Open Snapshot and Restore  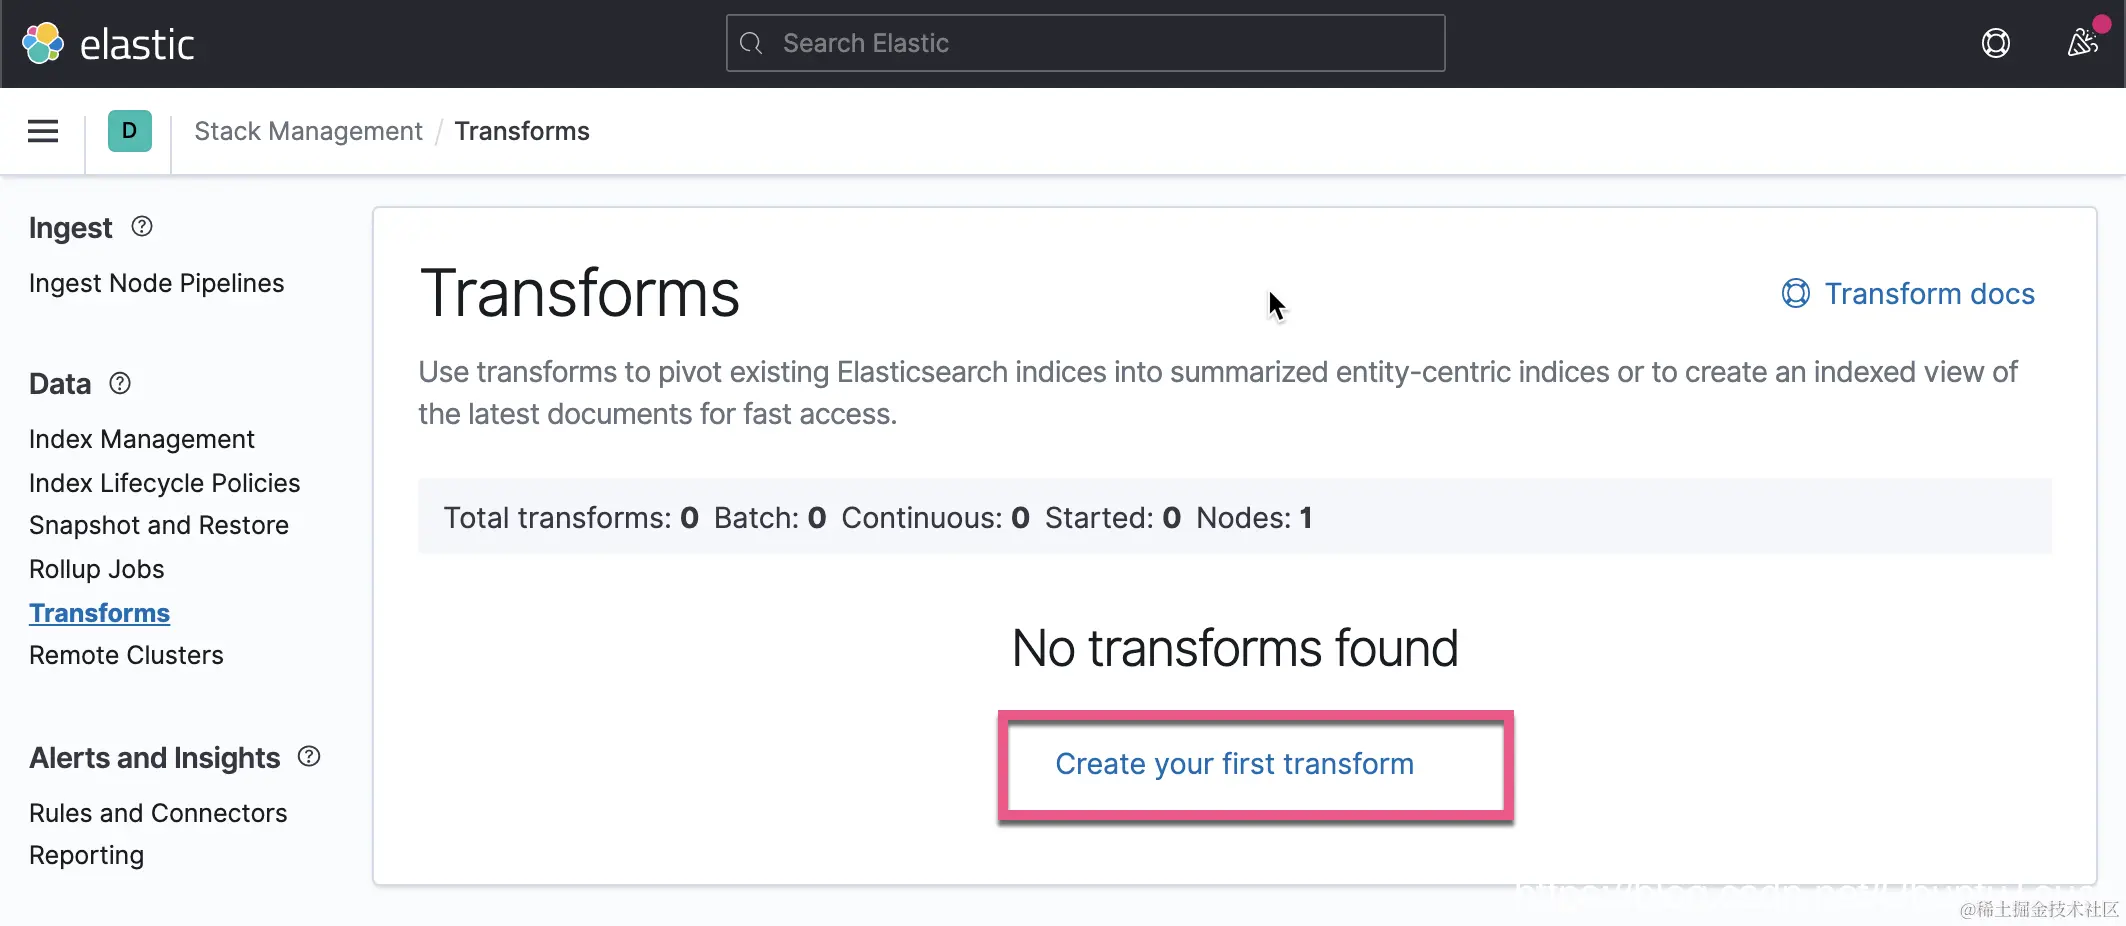coord(158,525)
